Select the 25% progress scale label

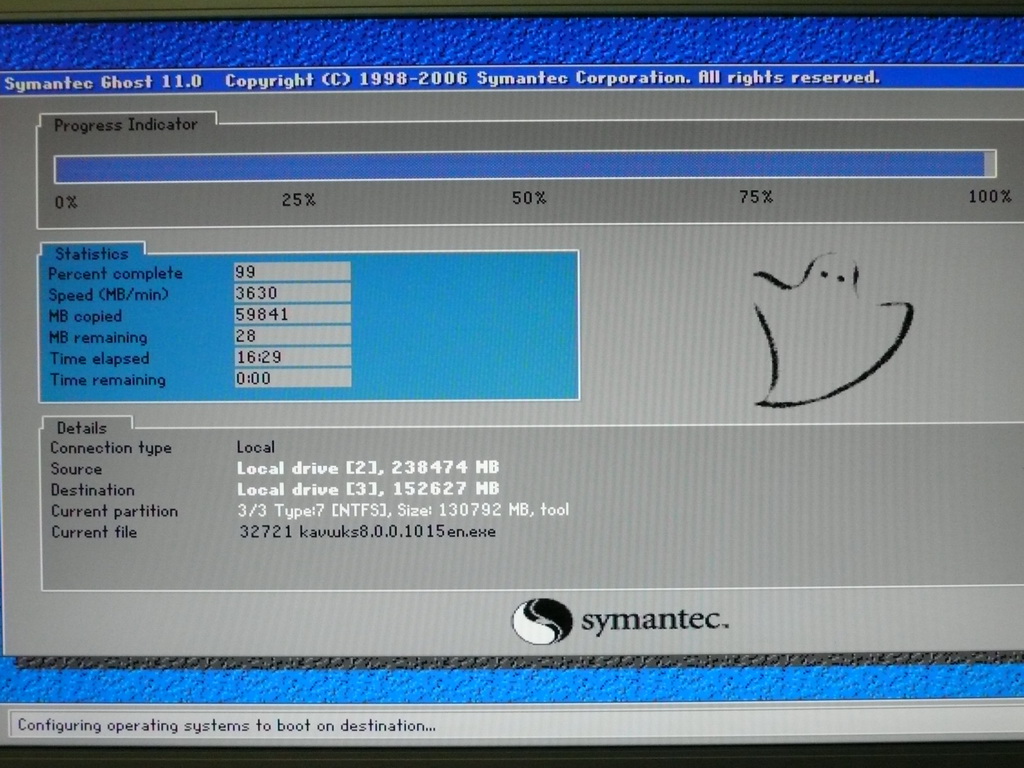[298, 200]
